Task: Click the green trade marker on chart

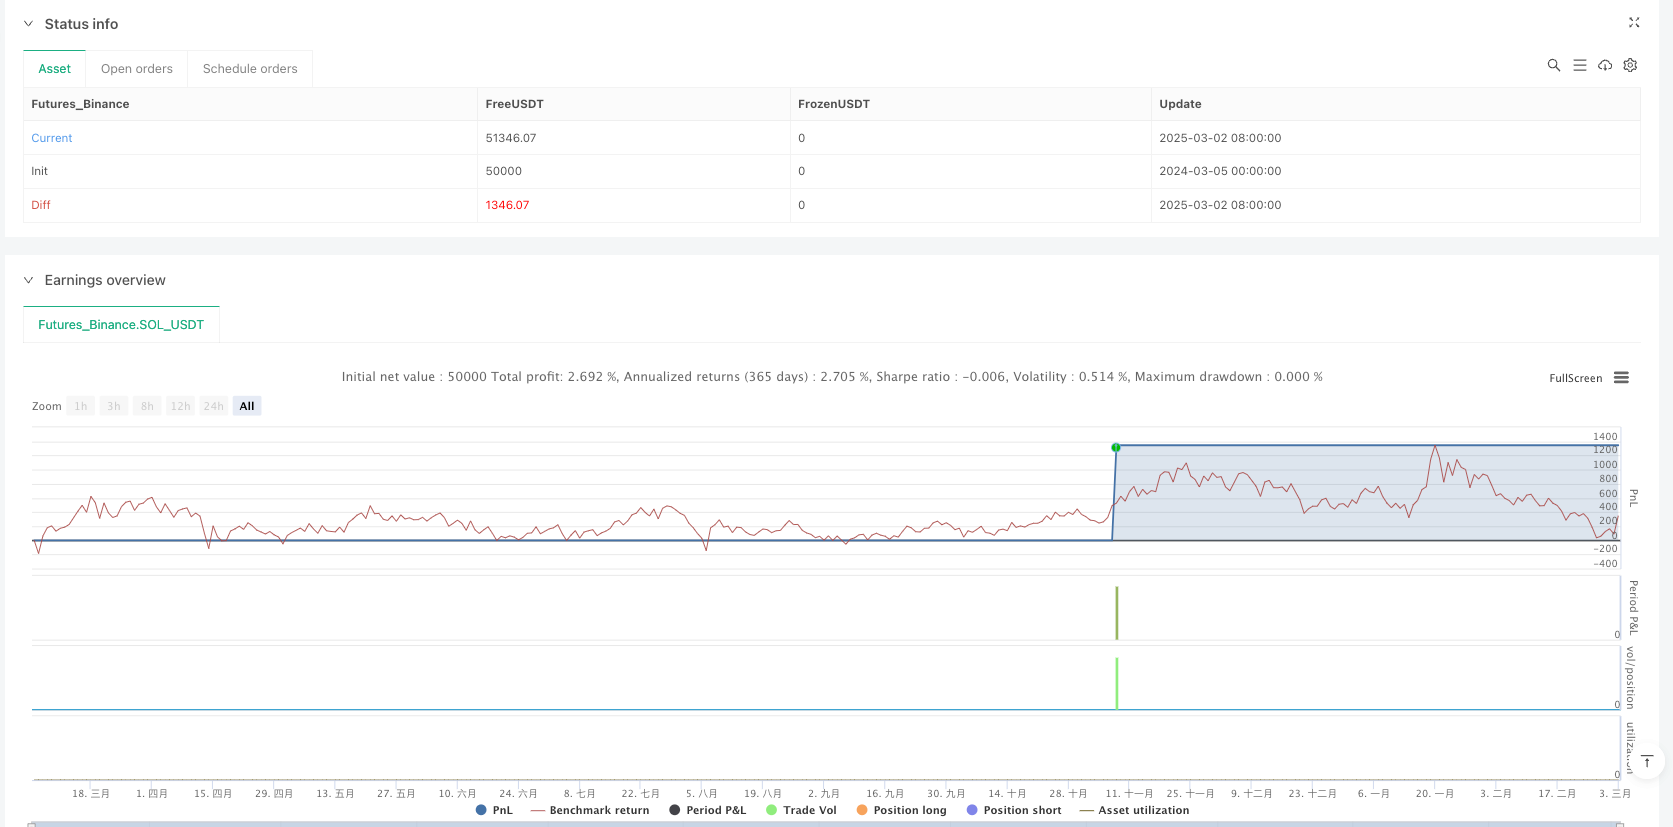Action: coord(1116,448)
